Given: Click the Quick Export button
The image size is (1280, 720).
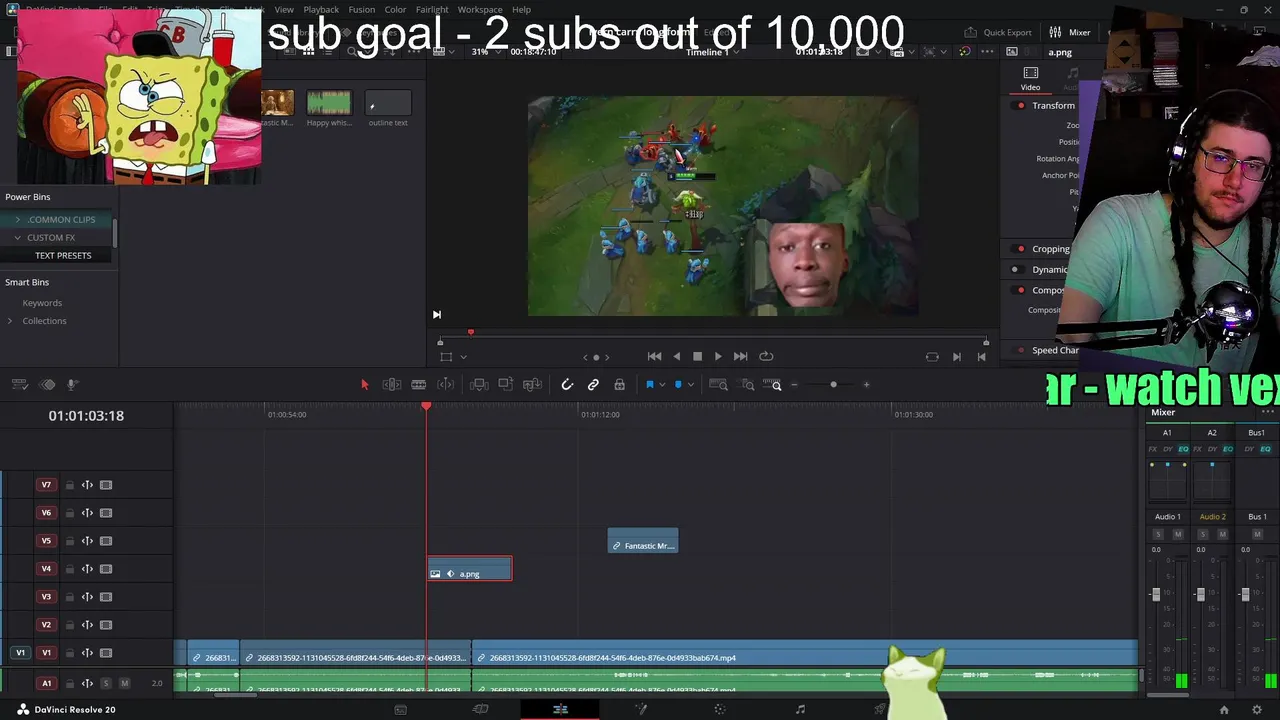Looking at the screenshot, I should 997,32.
